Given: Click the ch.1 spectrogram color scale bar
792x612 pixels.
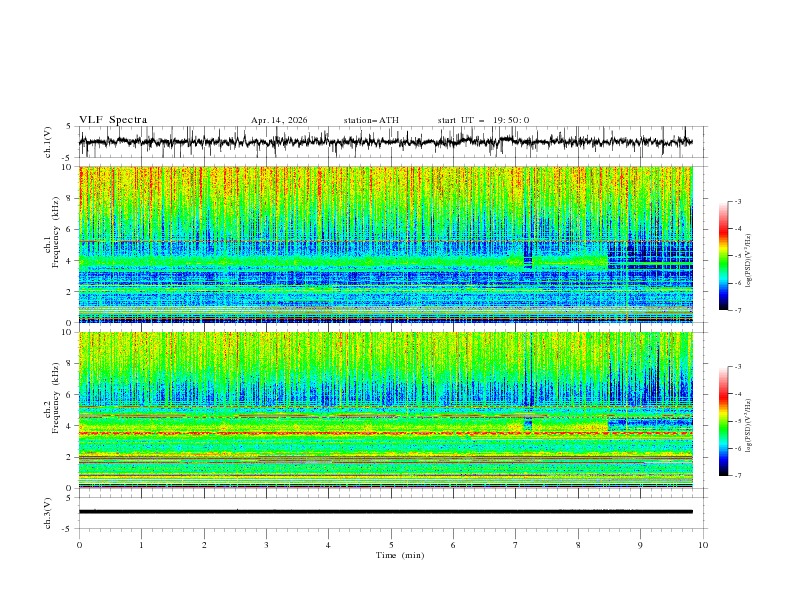Looking at the screenshot, I should pos(723,256).
